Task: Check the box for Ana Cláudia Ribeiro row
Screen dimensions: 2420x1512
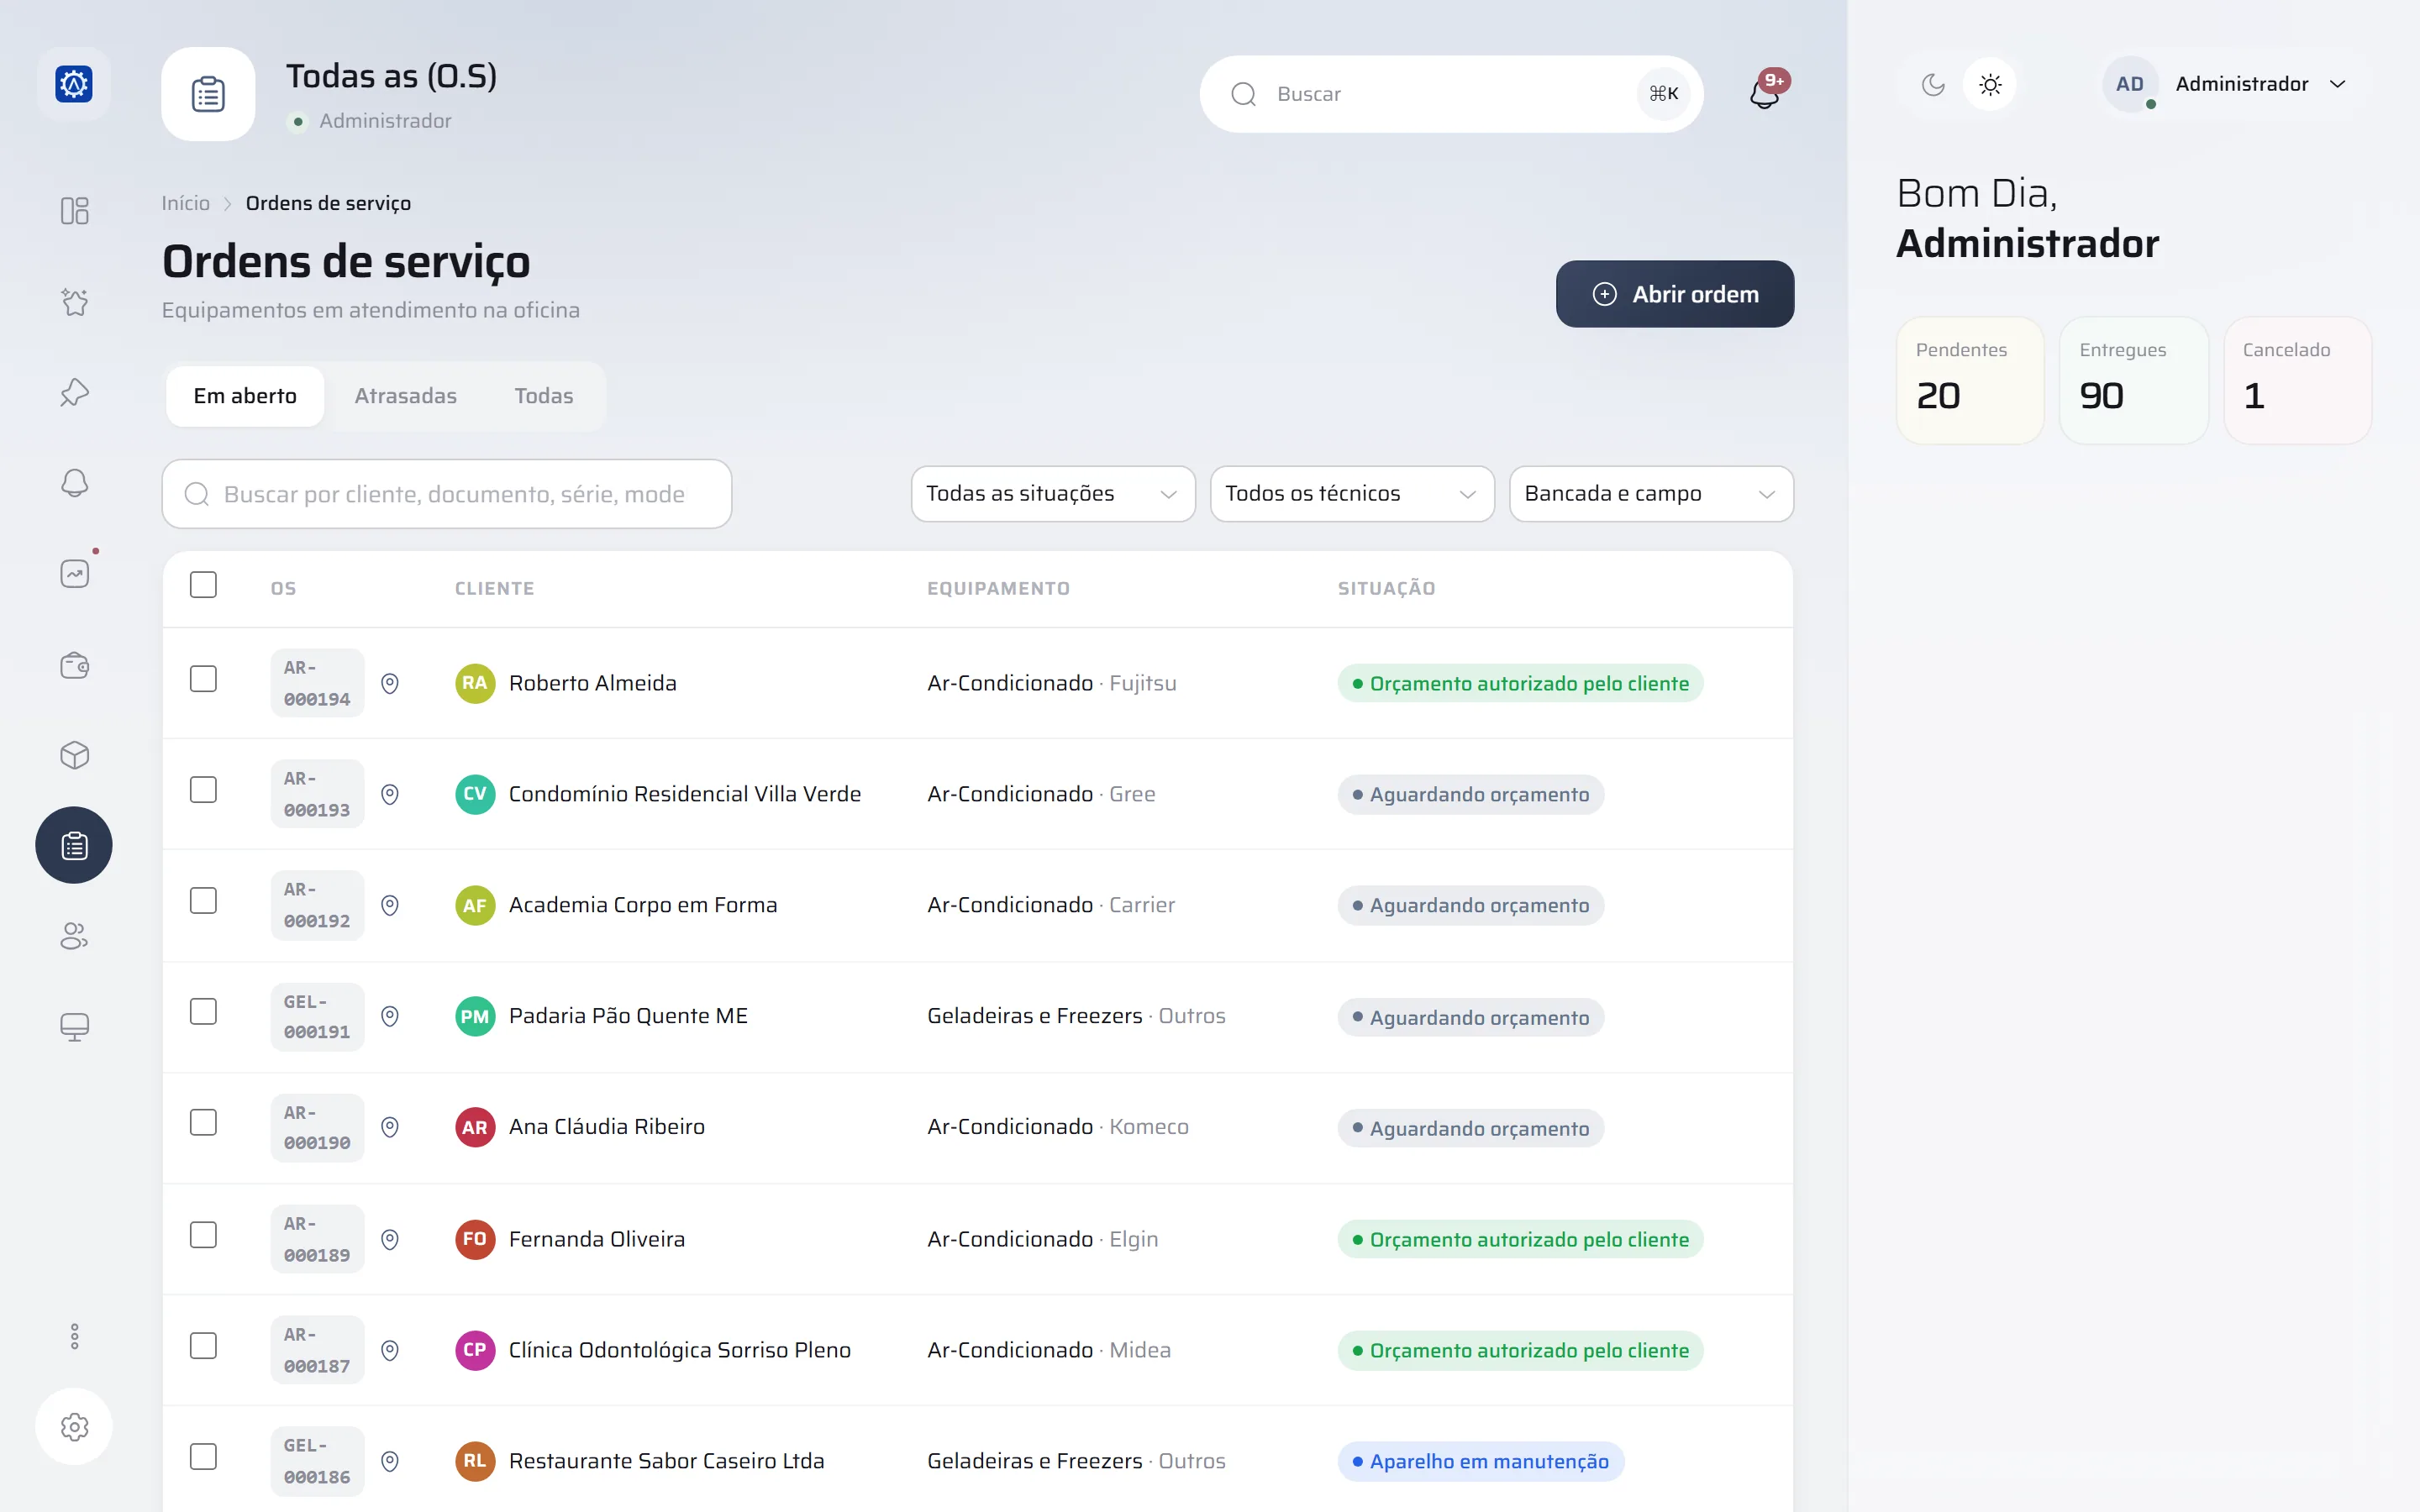Action: click(203, 1123)
